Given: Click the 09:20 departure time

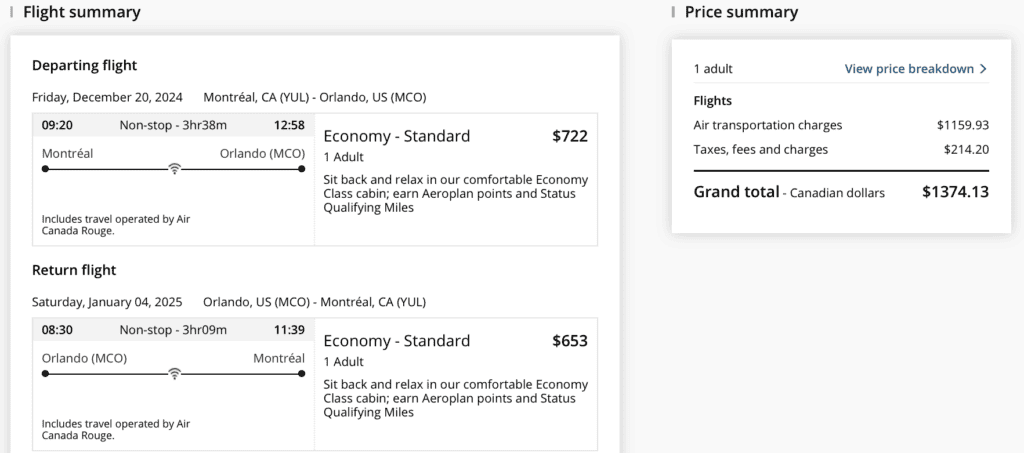Looking at the screenshot, I should click(x=57, y=125).
